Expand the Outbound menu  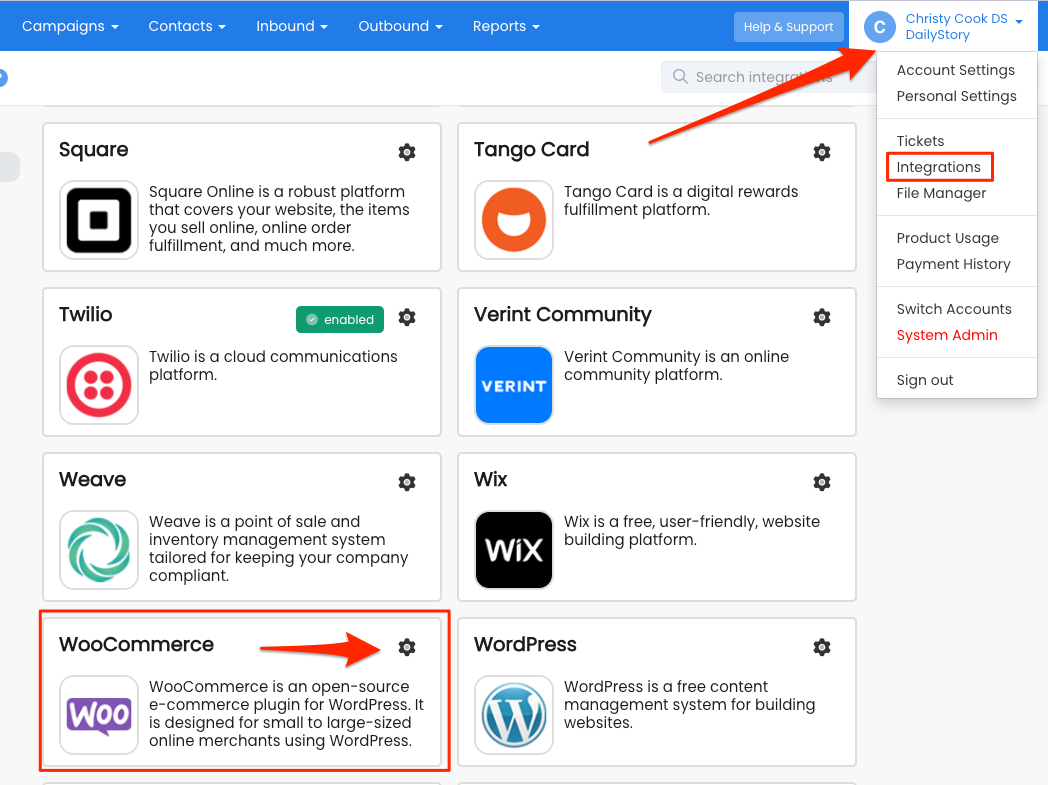pos(400,26)
